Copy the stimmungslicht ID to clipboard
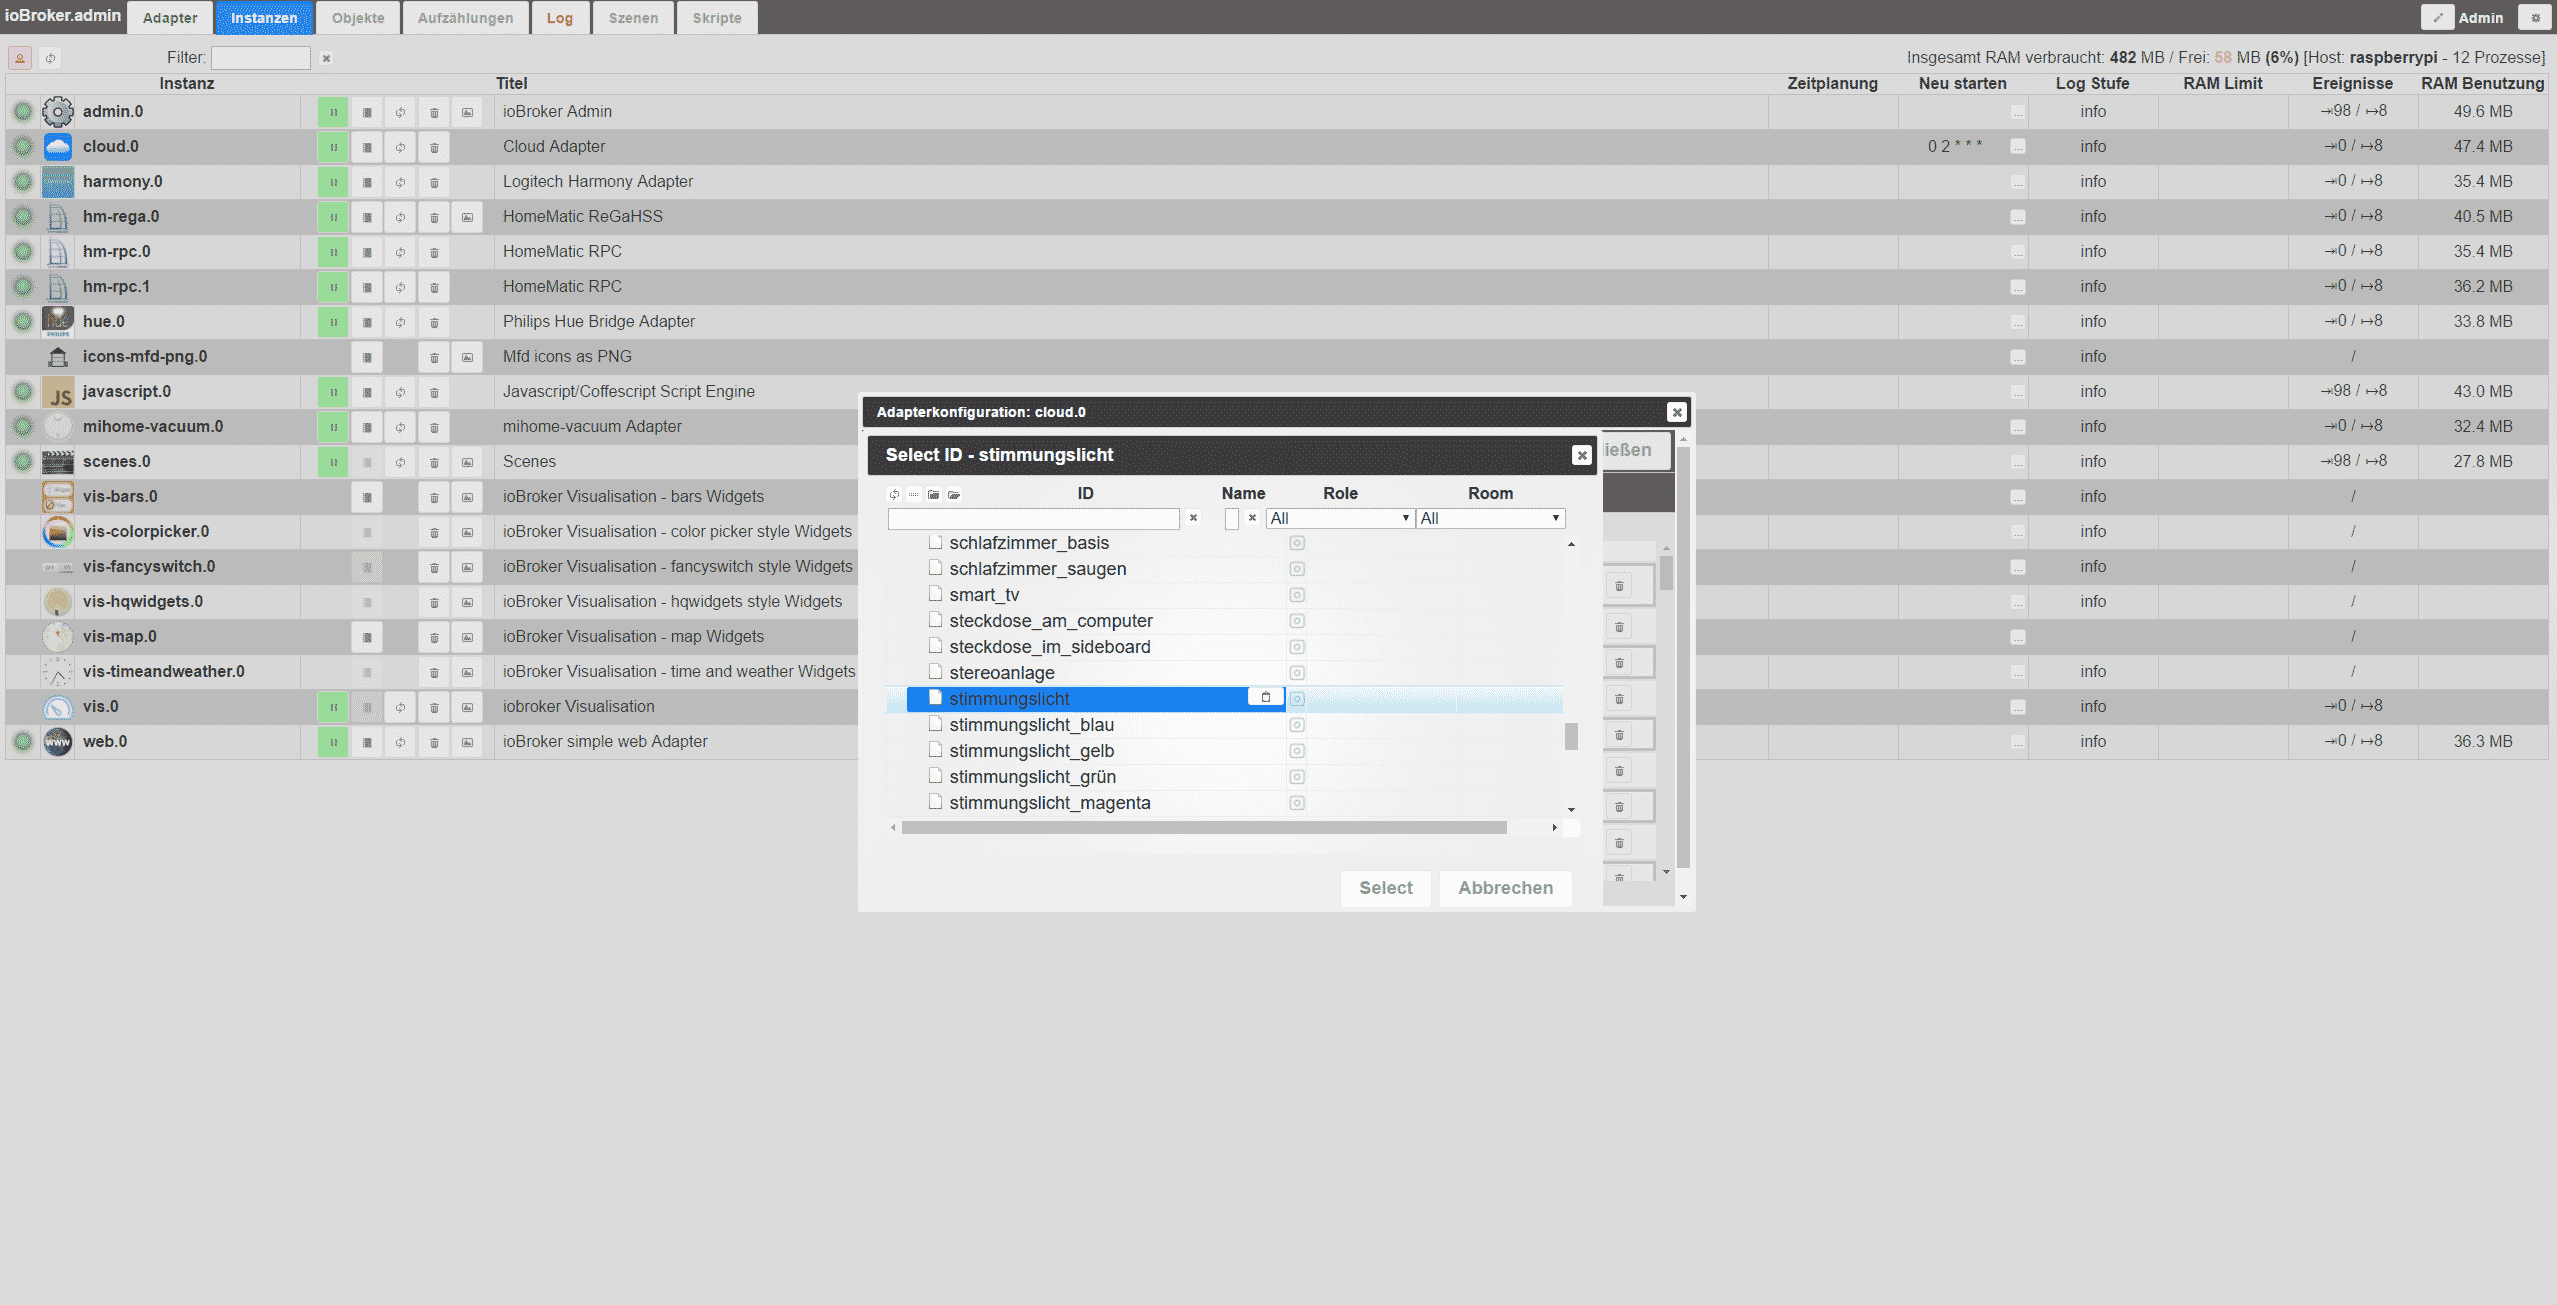The width and height of the screenshot is (2557, 1305). click(x=1265, y=698)
